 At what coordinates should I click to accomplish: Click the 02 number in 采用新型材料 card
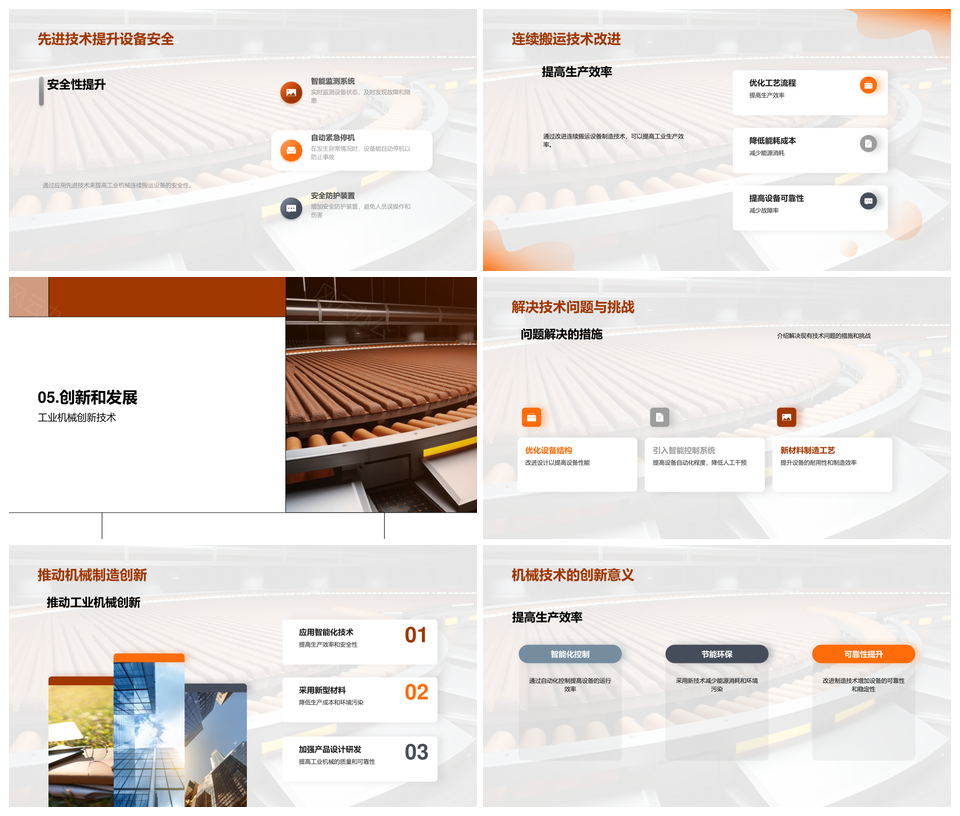(x=416, y=692)
